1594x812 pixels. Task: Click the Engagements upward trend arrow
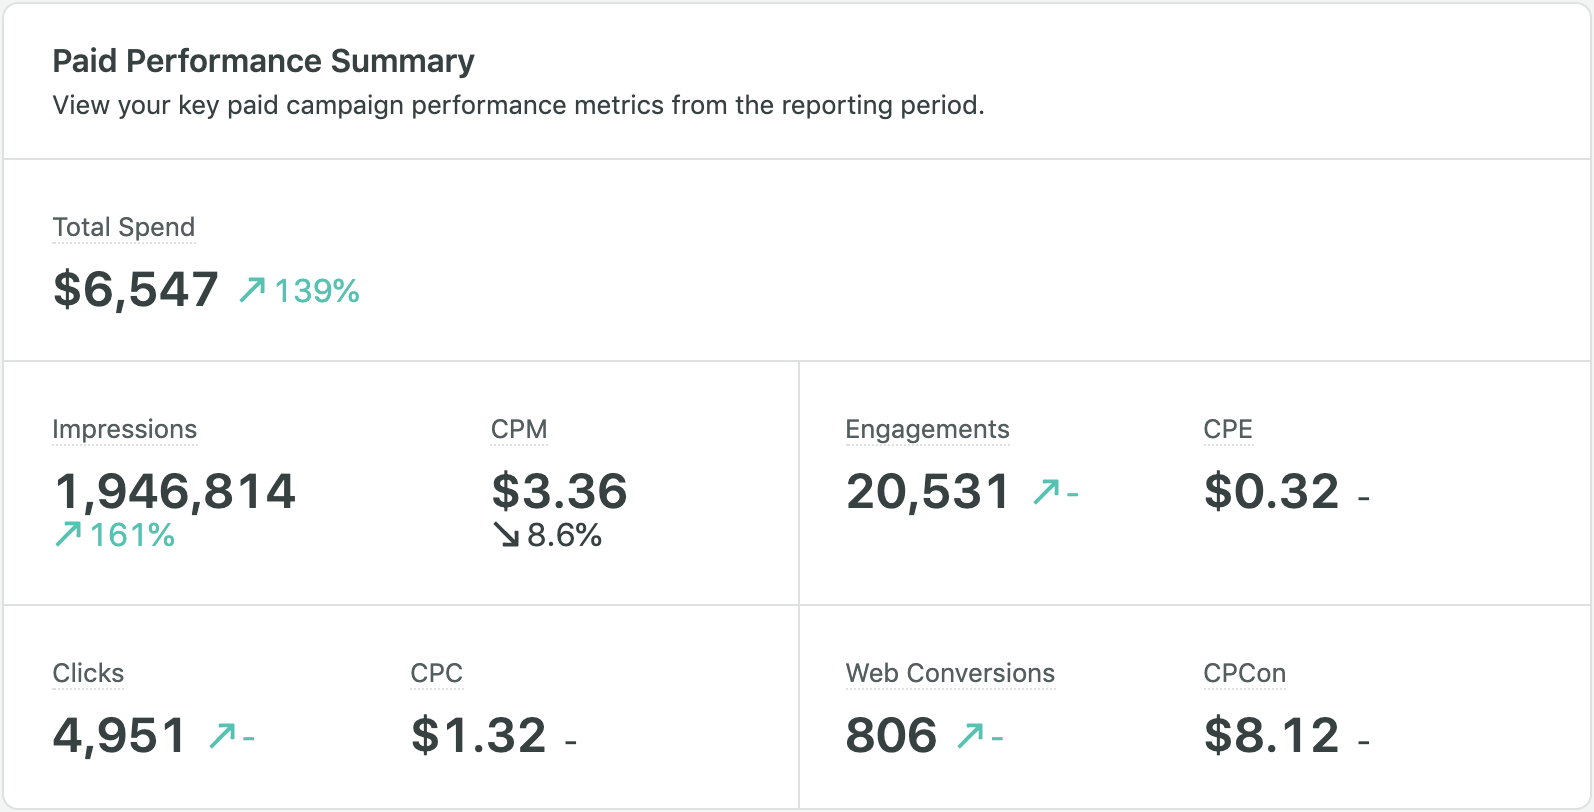pos(1046,491)
